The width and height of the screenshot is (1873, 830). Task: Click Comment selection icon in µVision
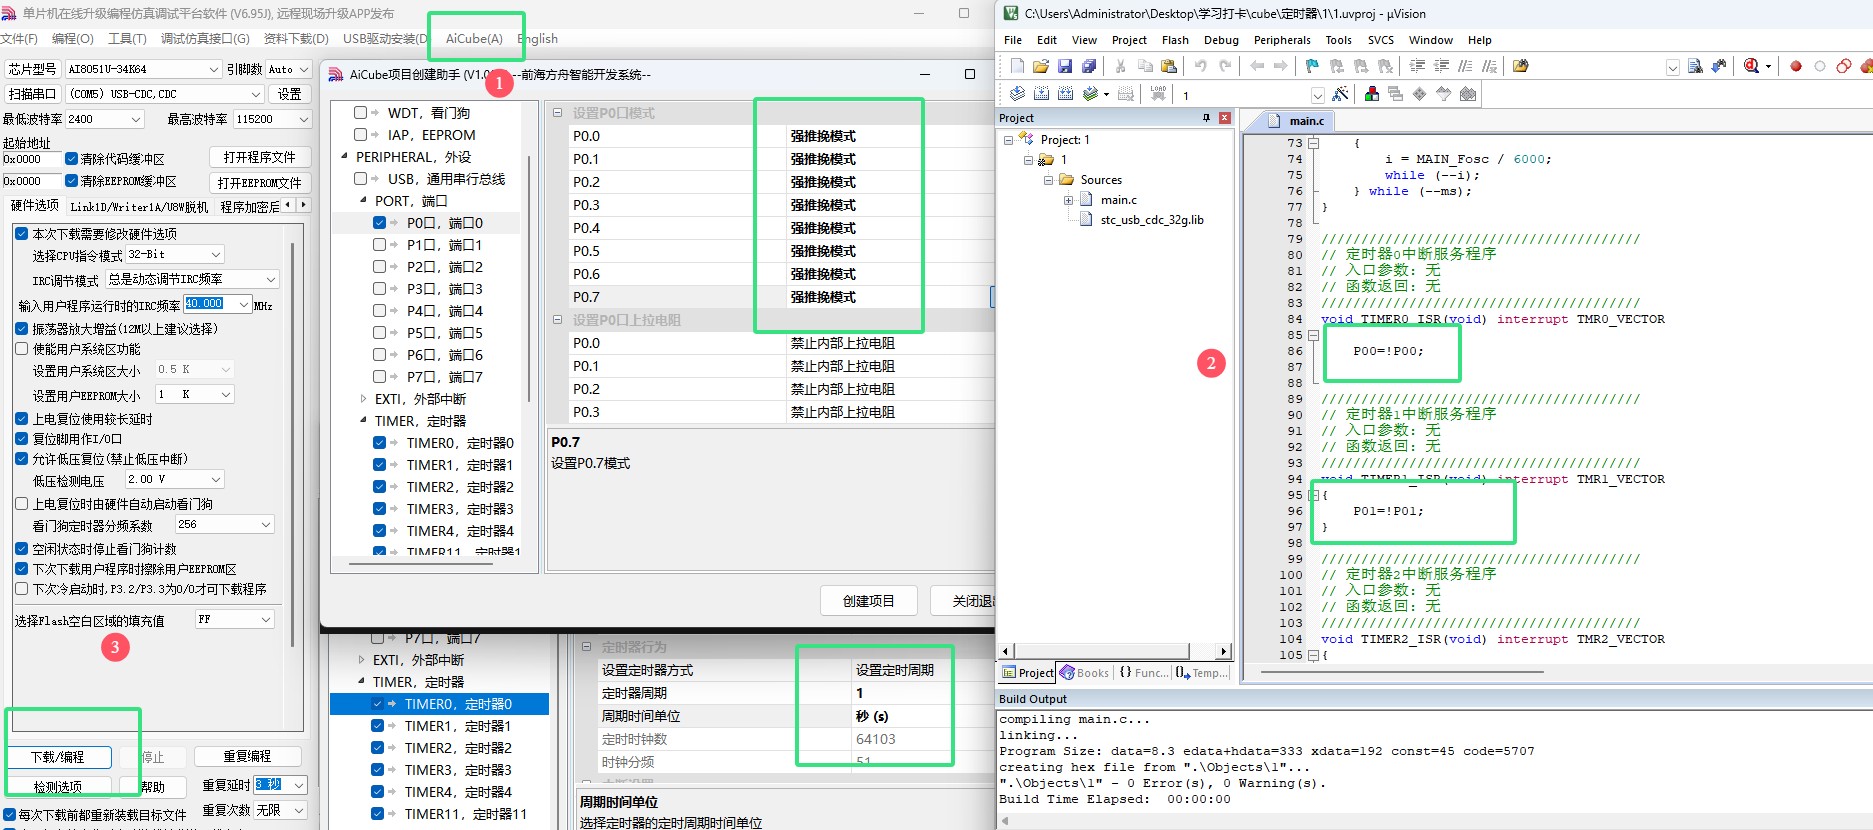1465,66
